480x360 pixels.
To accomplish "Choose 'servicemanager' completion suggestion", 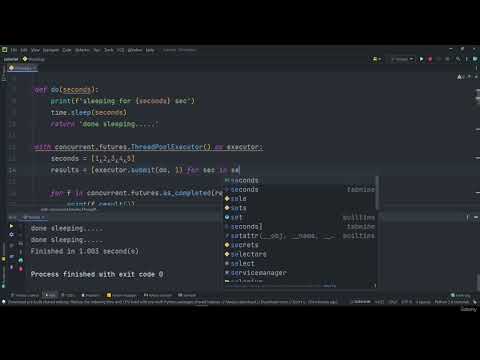I will point(300,273).
